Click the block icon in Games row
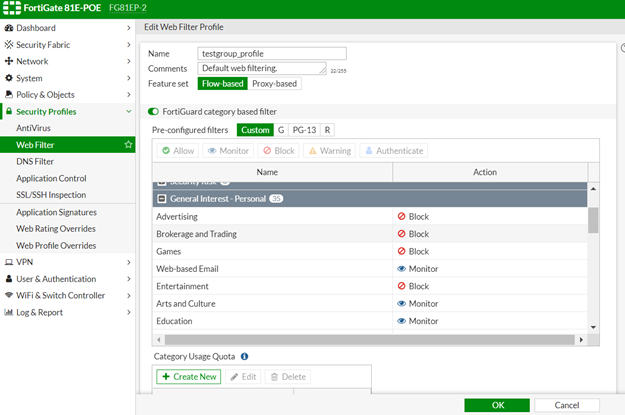This screenshot has width=625, height=415. tap(401, 251)
